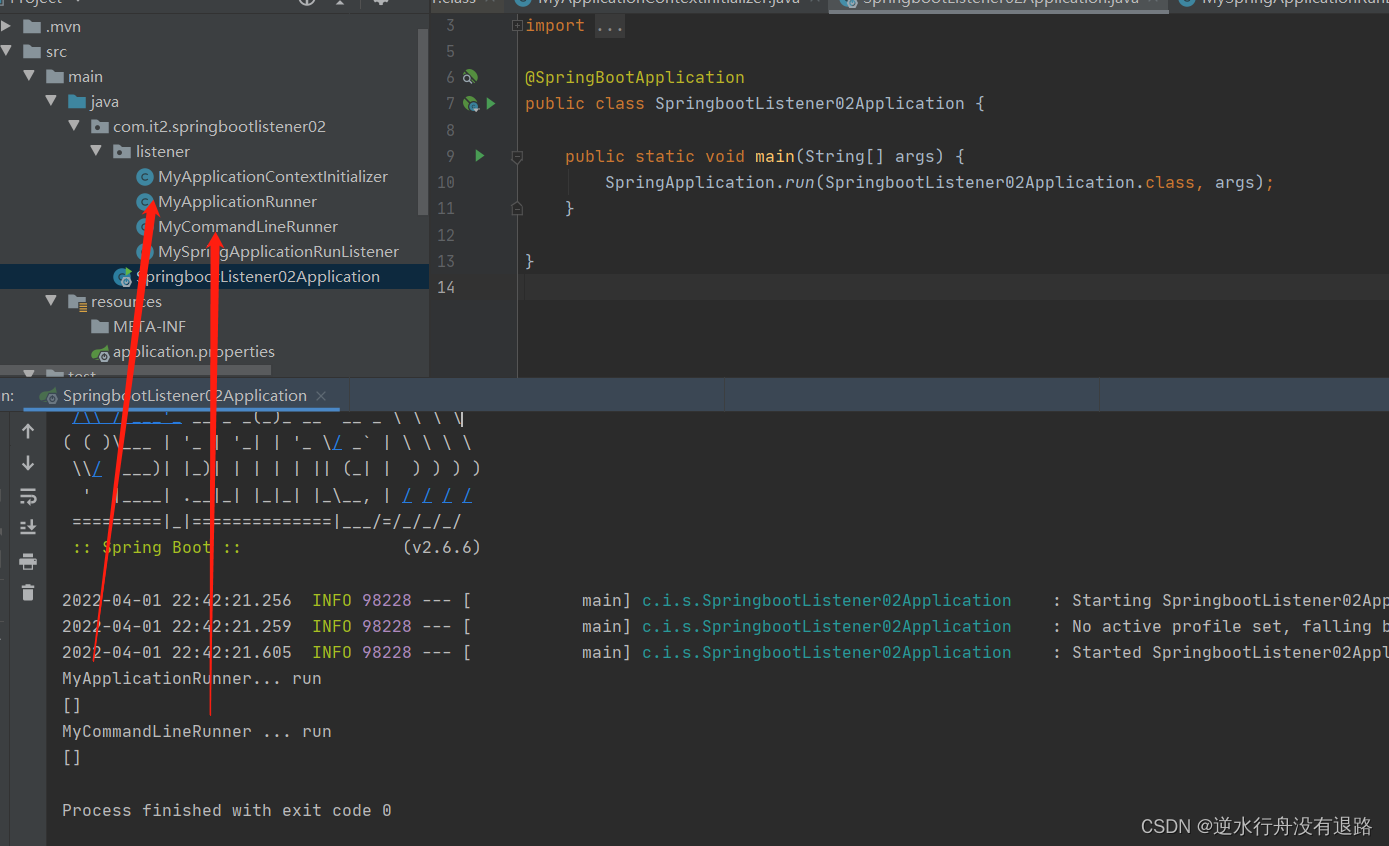
Task: Click run arrow next to class declaration line 7
Action: 491,103
